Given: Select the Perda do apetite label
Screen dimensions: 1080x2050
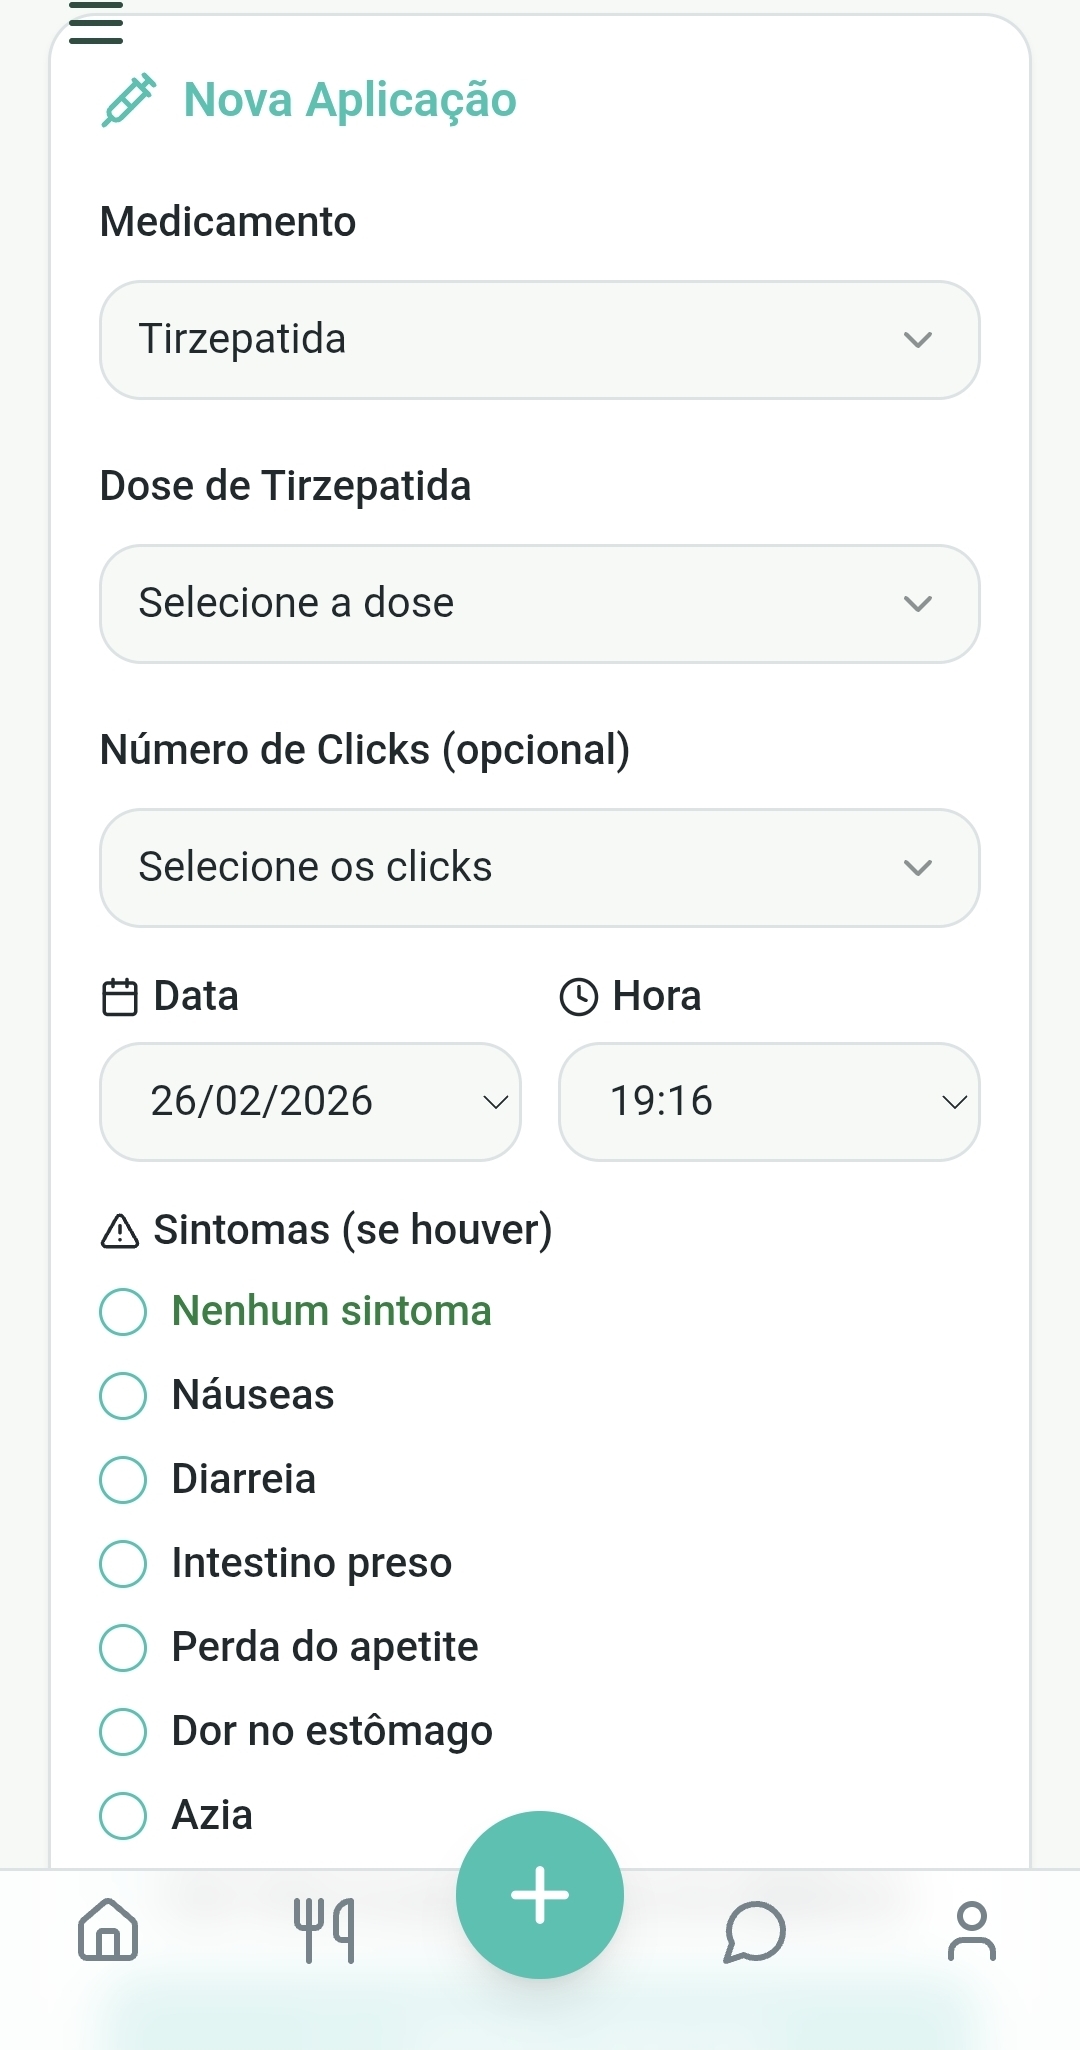Looking at the screenshot, I should 325,1647.
